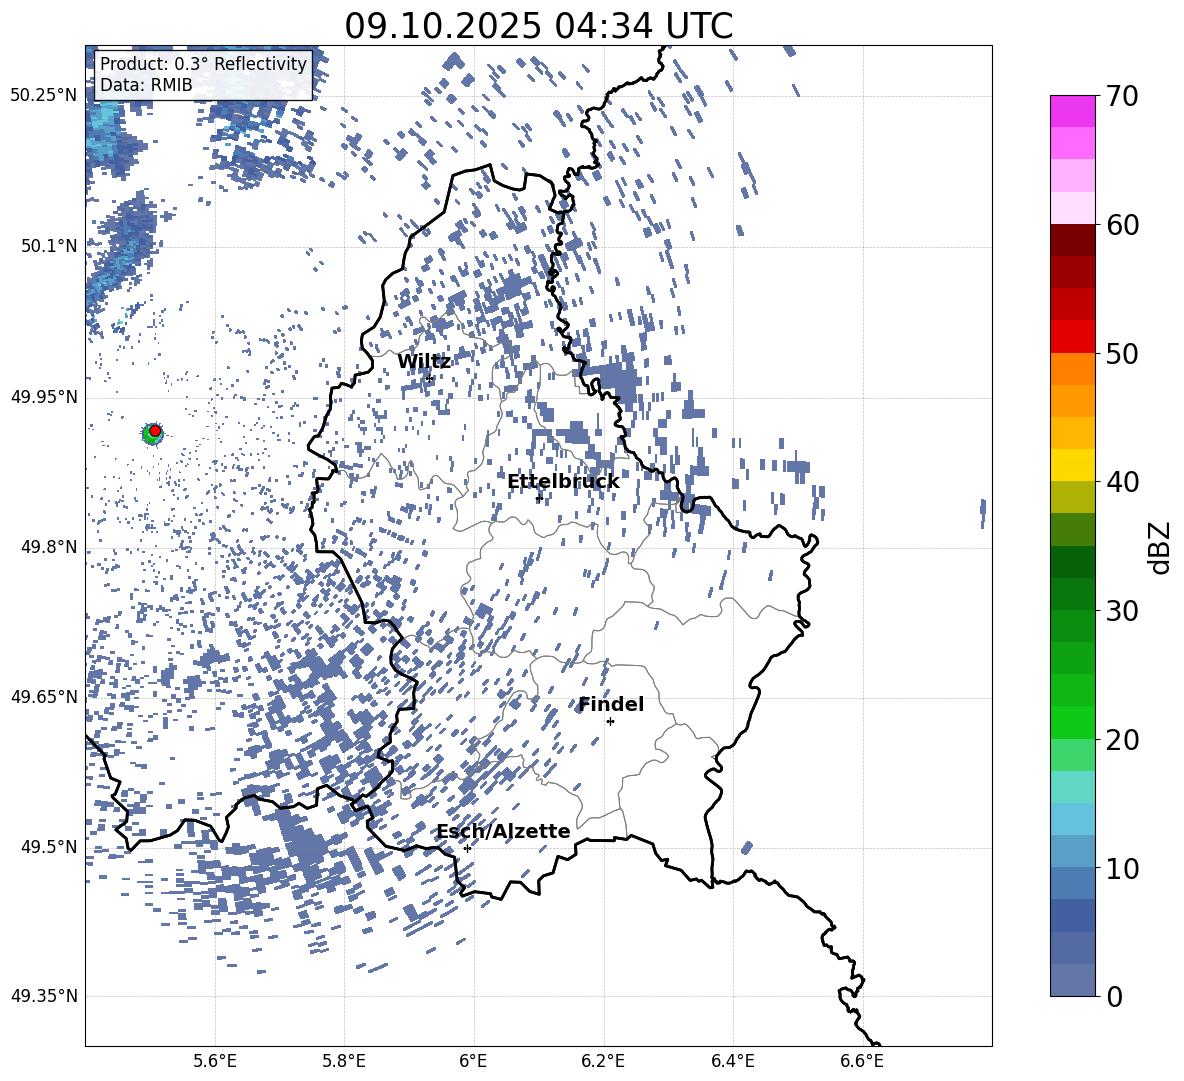The height and width of the screenshot is (1081, 1184).
Task: Click the colorbar tick label 70
Action: point(1121,96)
